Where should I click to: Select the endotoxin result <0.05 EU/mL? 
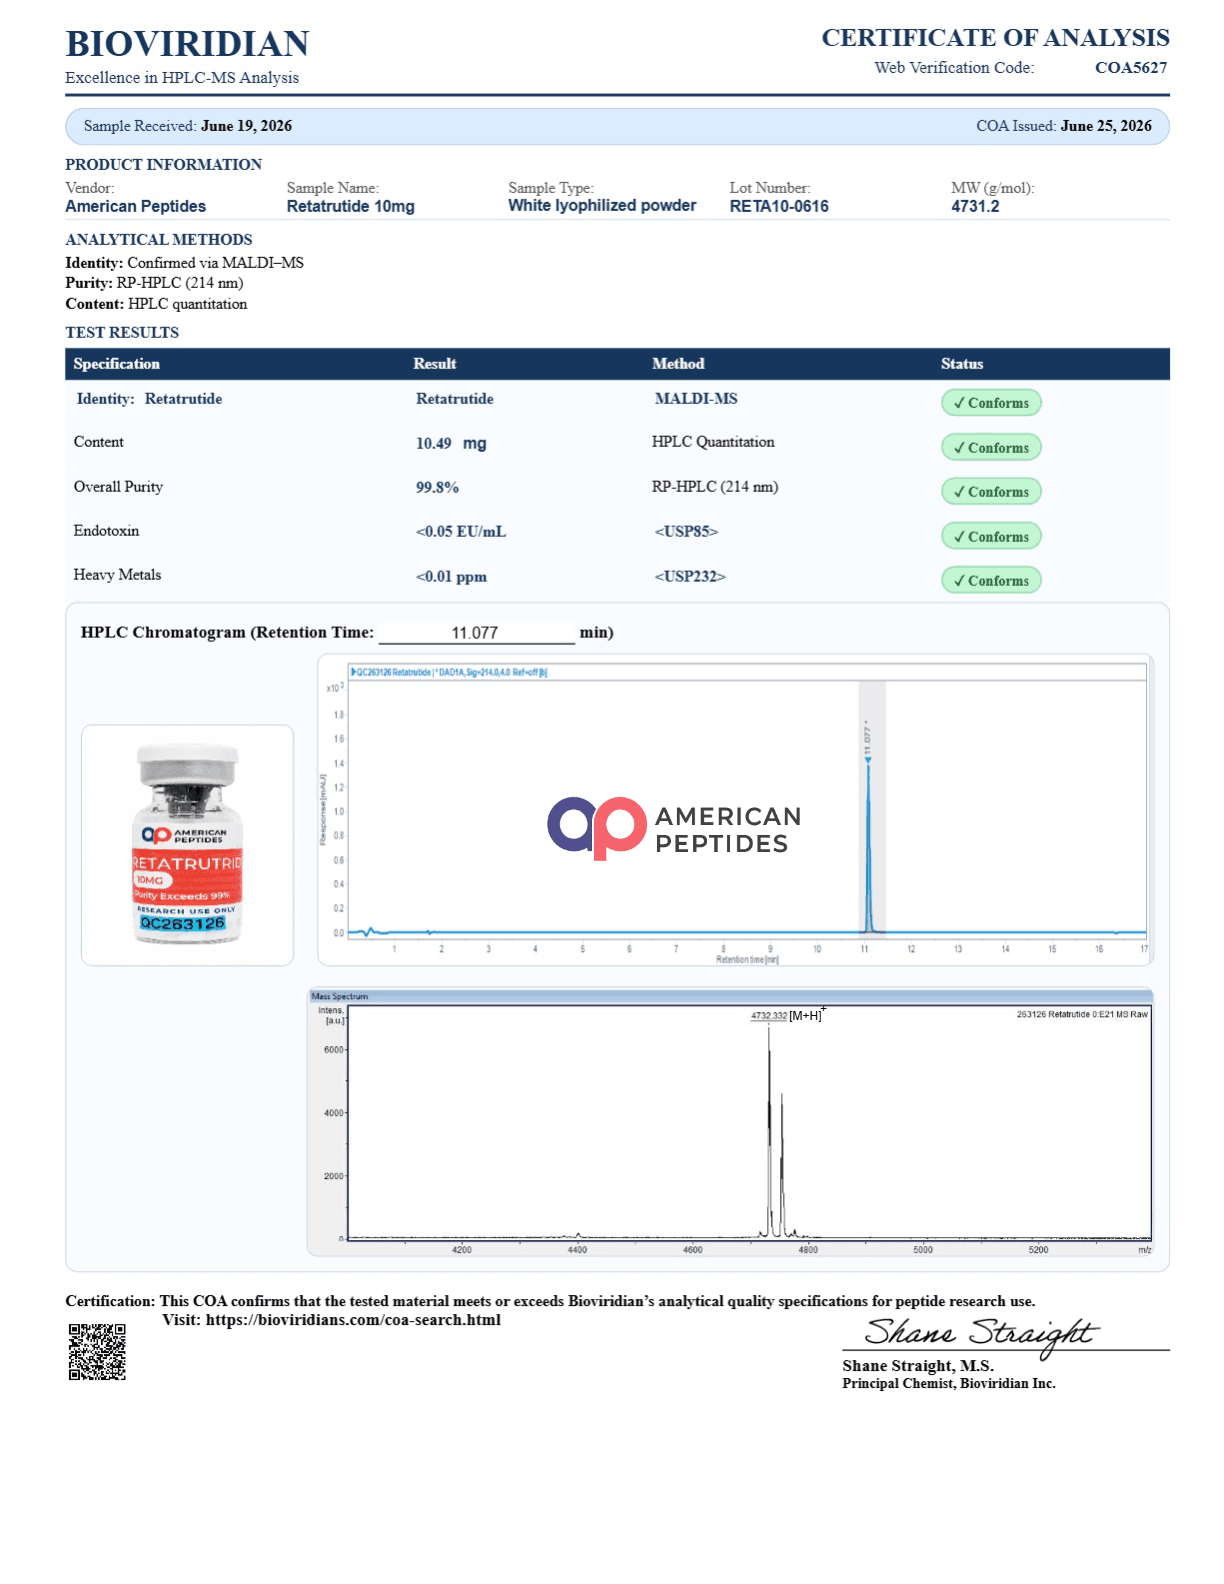(461, 532)
